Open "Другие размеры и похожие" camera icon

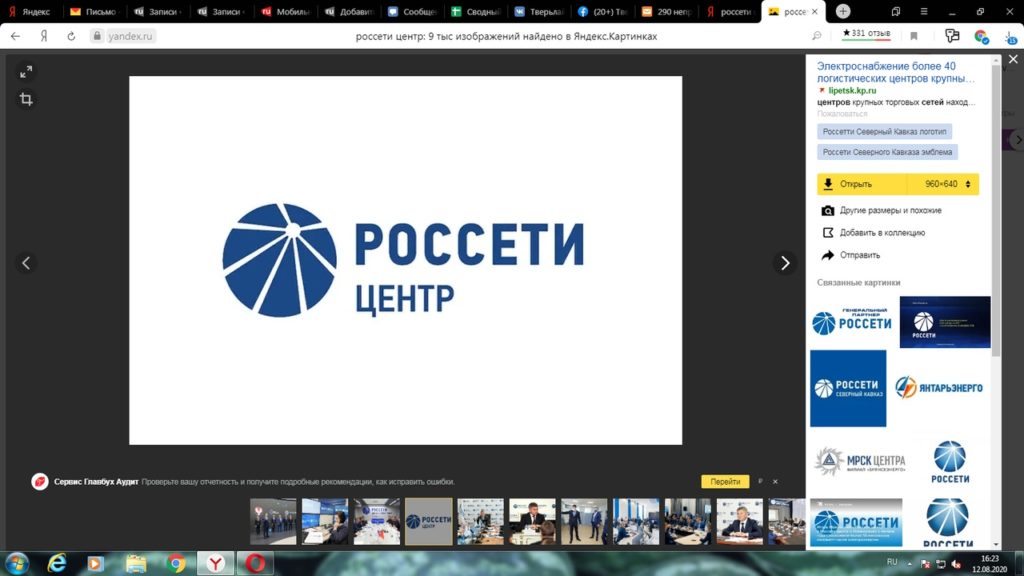pyautogui.click(x=828, y=210)
